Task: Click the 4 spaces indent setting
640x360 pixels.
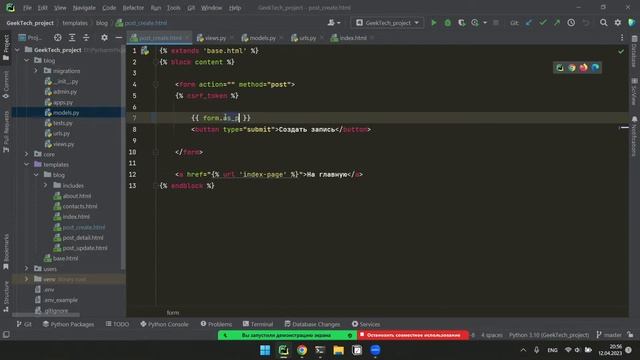Action: point(491,335)
